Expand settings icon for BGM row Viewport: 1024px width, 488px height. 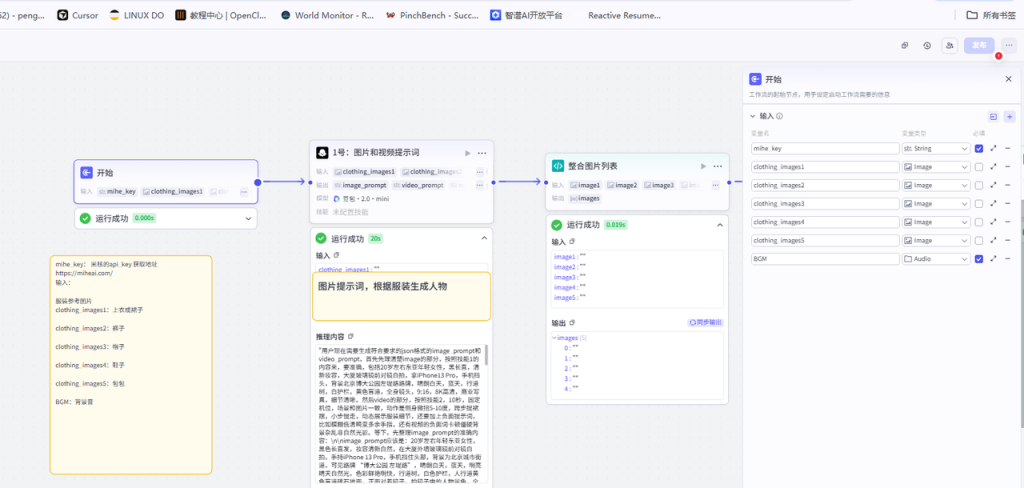pos(993,259)
